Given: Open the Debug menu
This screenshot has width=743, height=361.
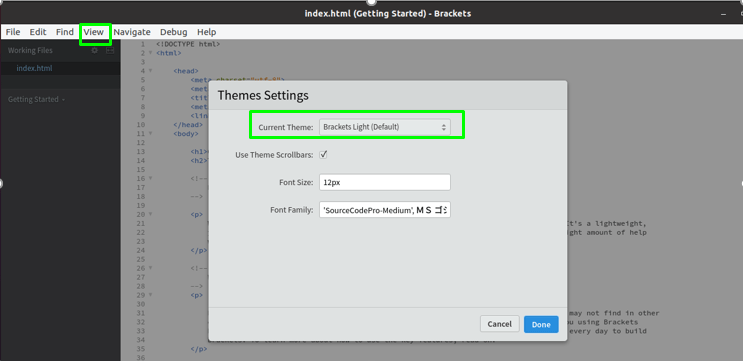Looking at the screenshot, I should coord(173,32).
